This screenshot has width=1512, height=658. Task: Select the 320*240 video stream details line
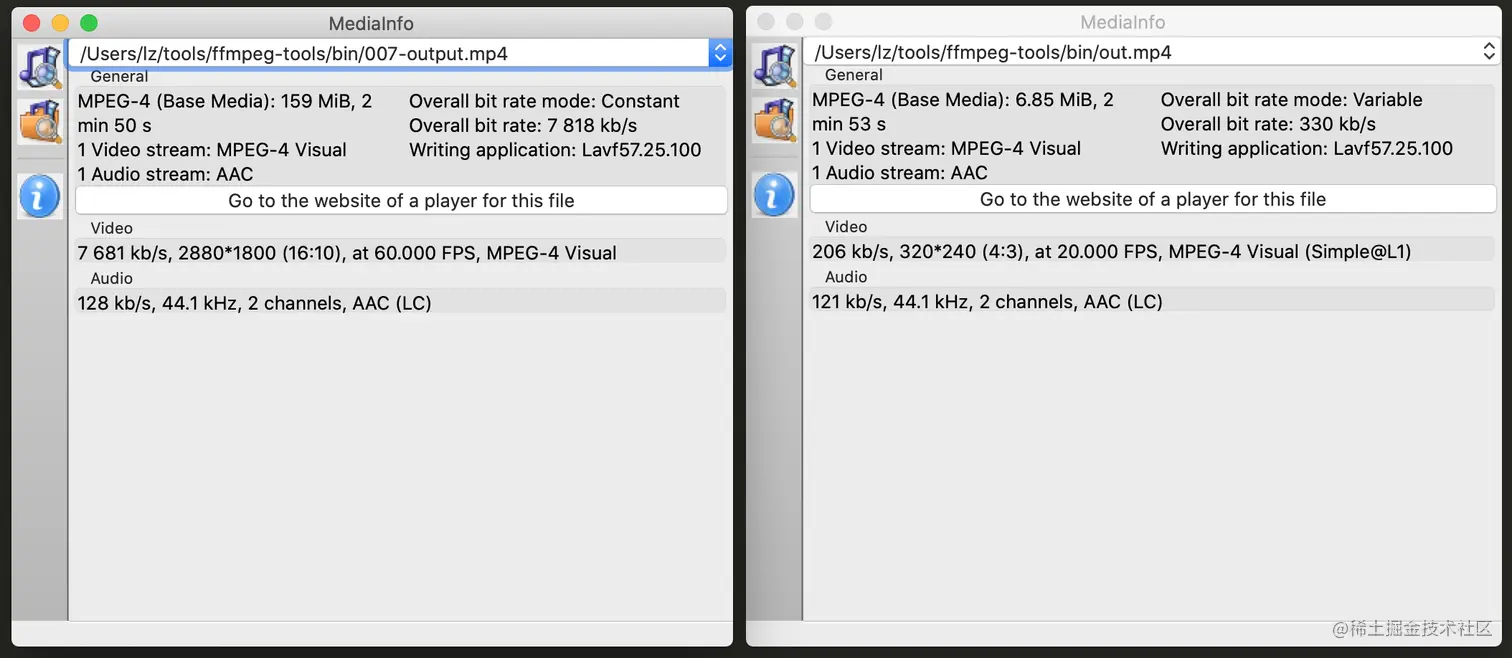(x=1110, y=252)
